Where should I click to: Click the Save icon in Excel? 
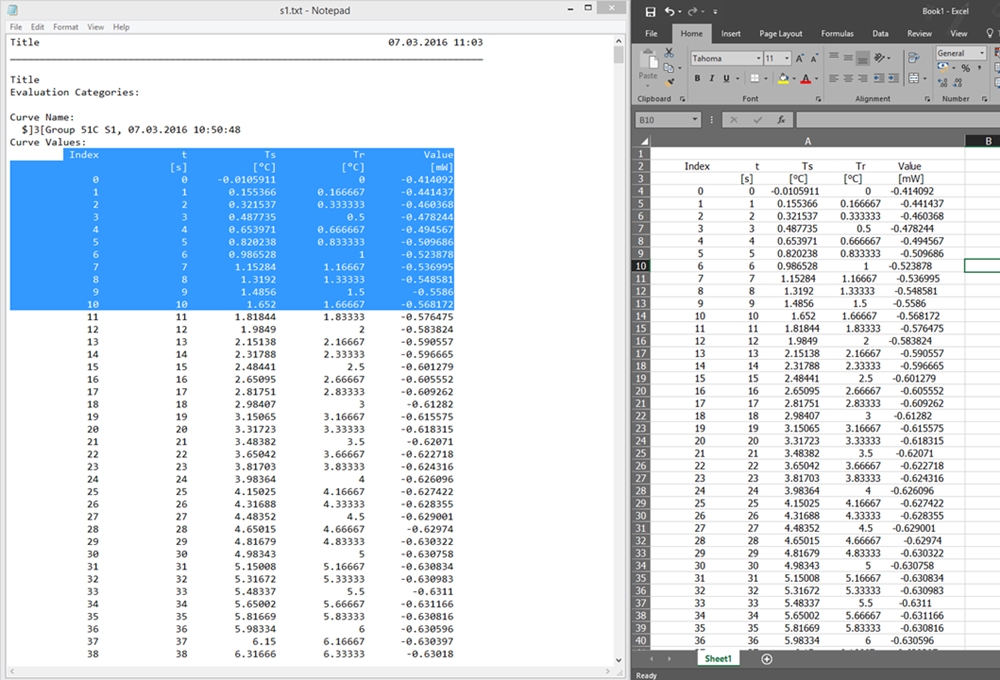pos(651,11)
